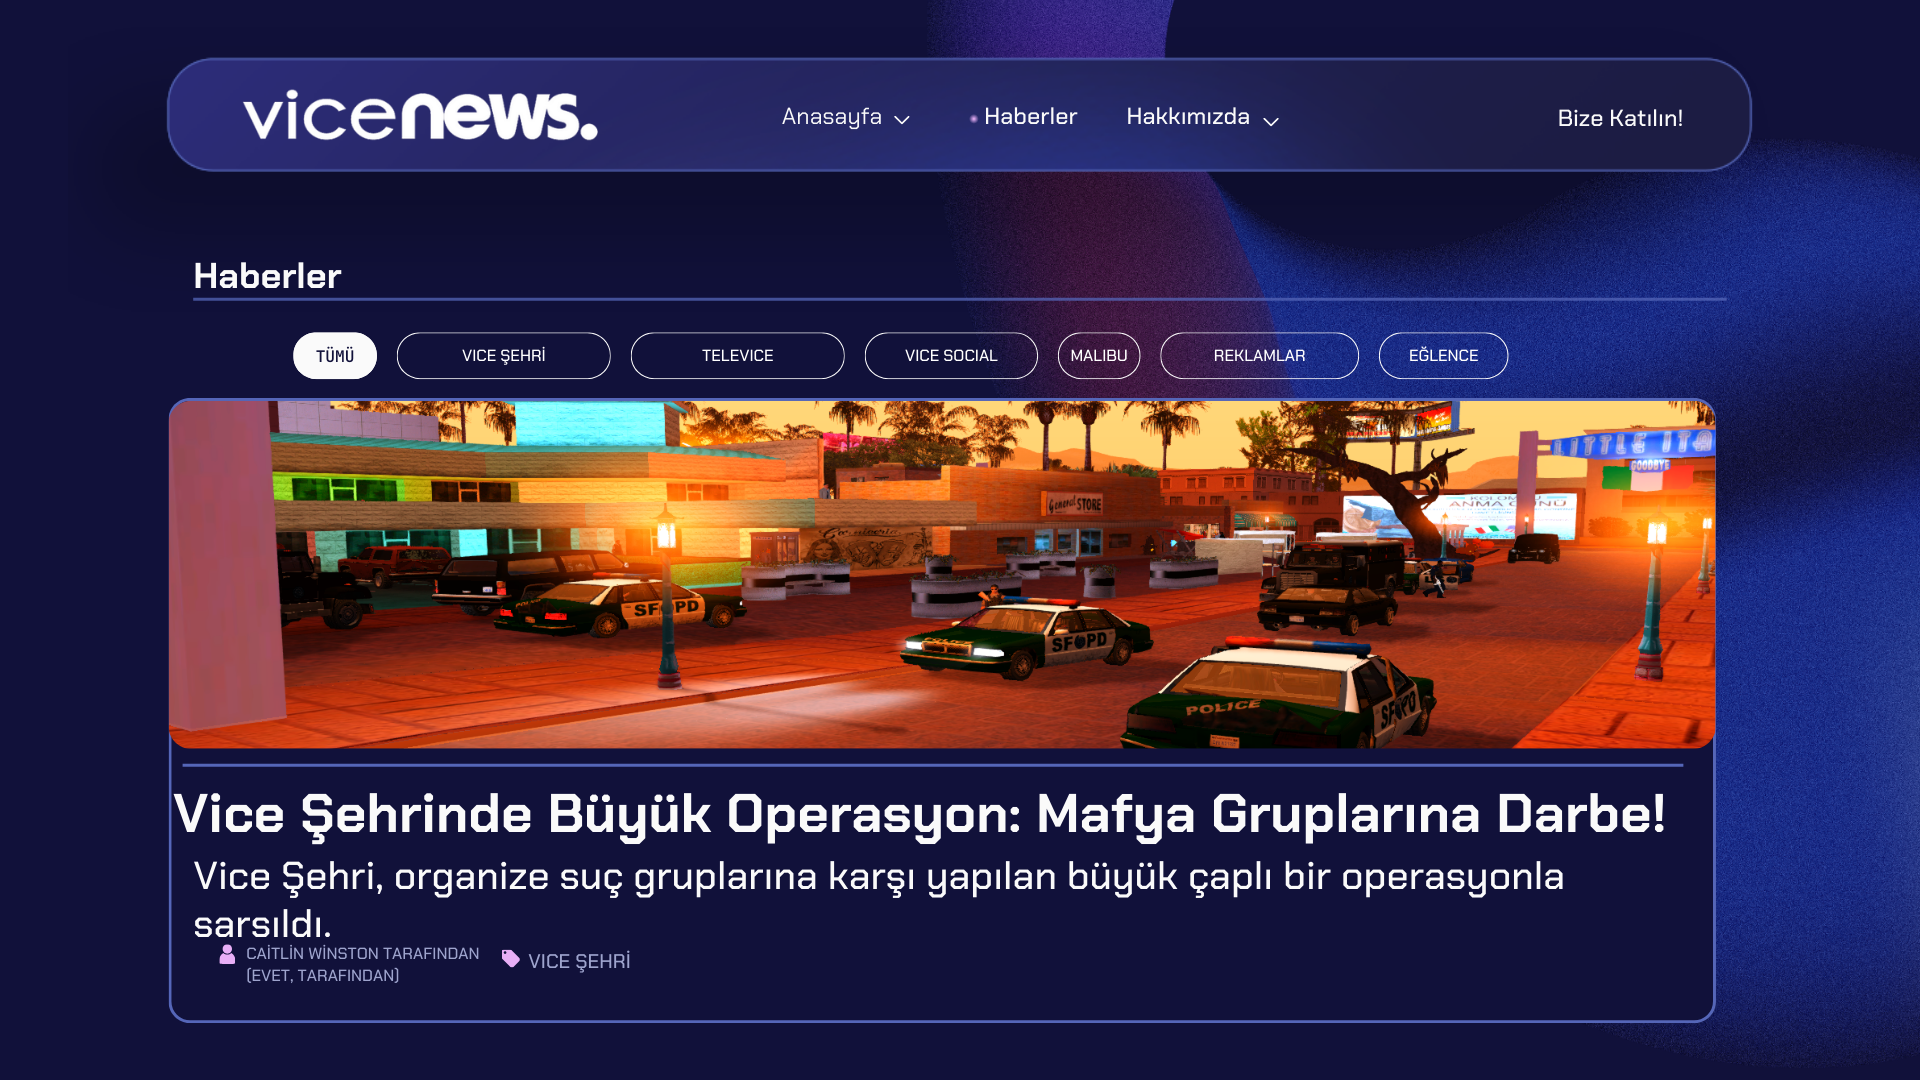Filter news by VICE ŞEHRİ pill
This screenshot has height=1080, width=1920.
pos(504,356)
